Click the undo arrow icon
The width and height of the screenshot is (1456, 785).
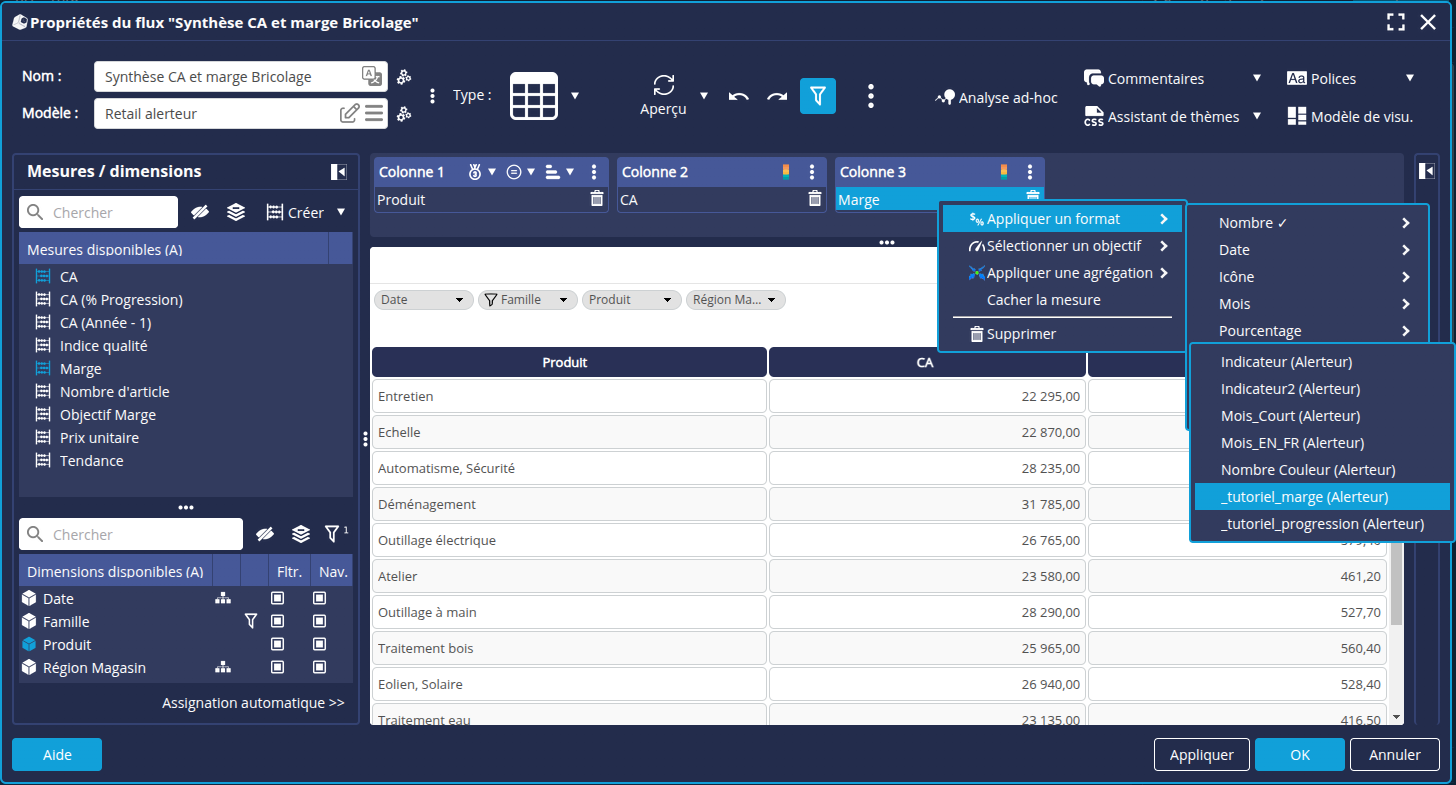pyautogui.click(x=738, y=96)
